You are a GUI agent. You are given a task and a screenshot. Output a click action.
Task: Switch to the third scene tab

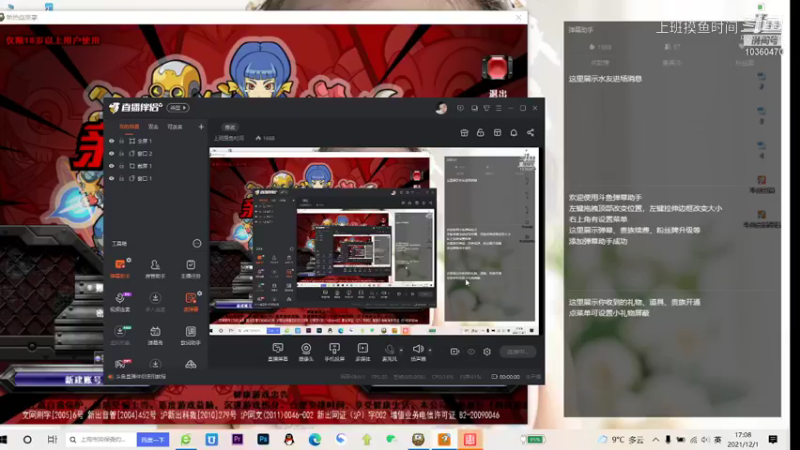(x=175, y=127)
